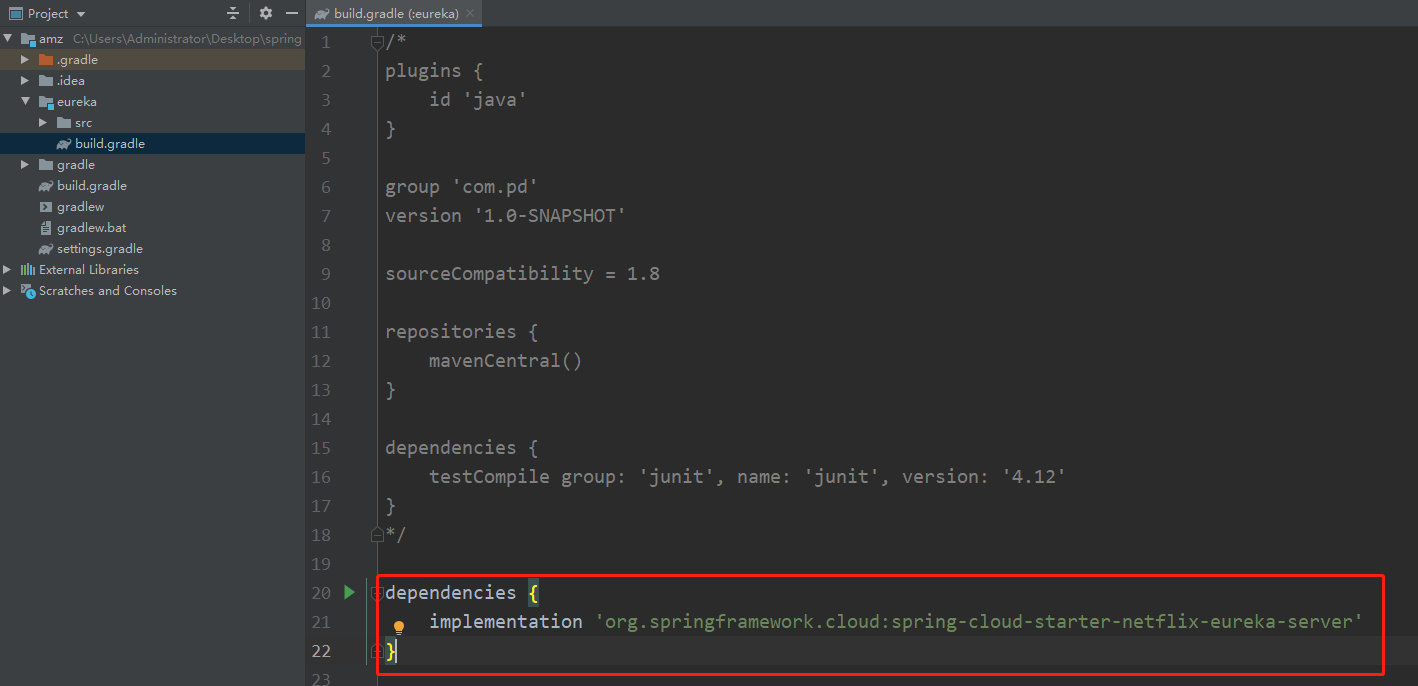Select the amz project root row
The width and height of the screenshot is (1418, 686).
[152, 39]
